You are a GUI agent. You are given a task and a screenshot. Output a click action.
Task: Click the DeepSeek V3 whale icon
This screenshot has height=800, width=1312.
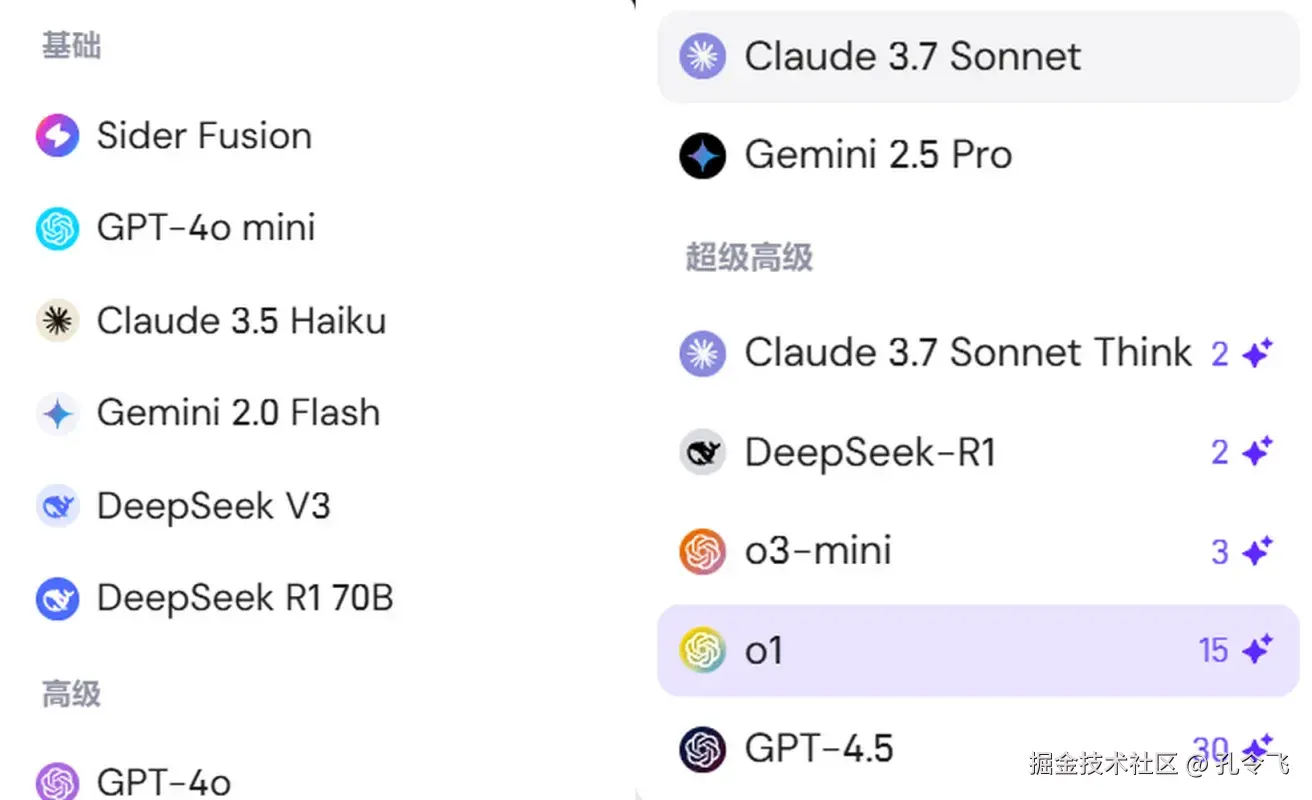click(x=57, y=506)
